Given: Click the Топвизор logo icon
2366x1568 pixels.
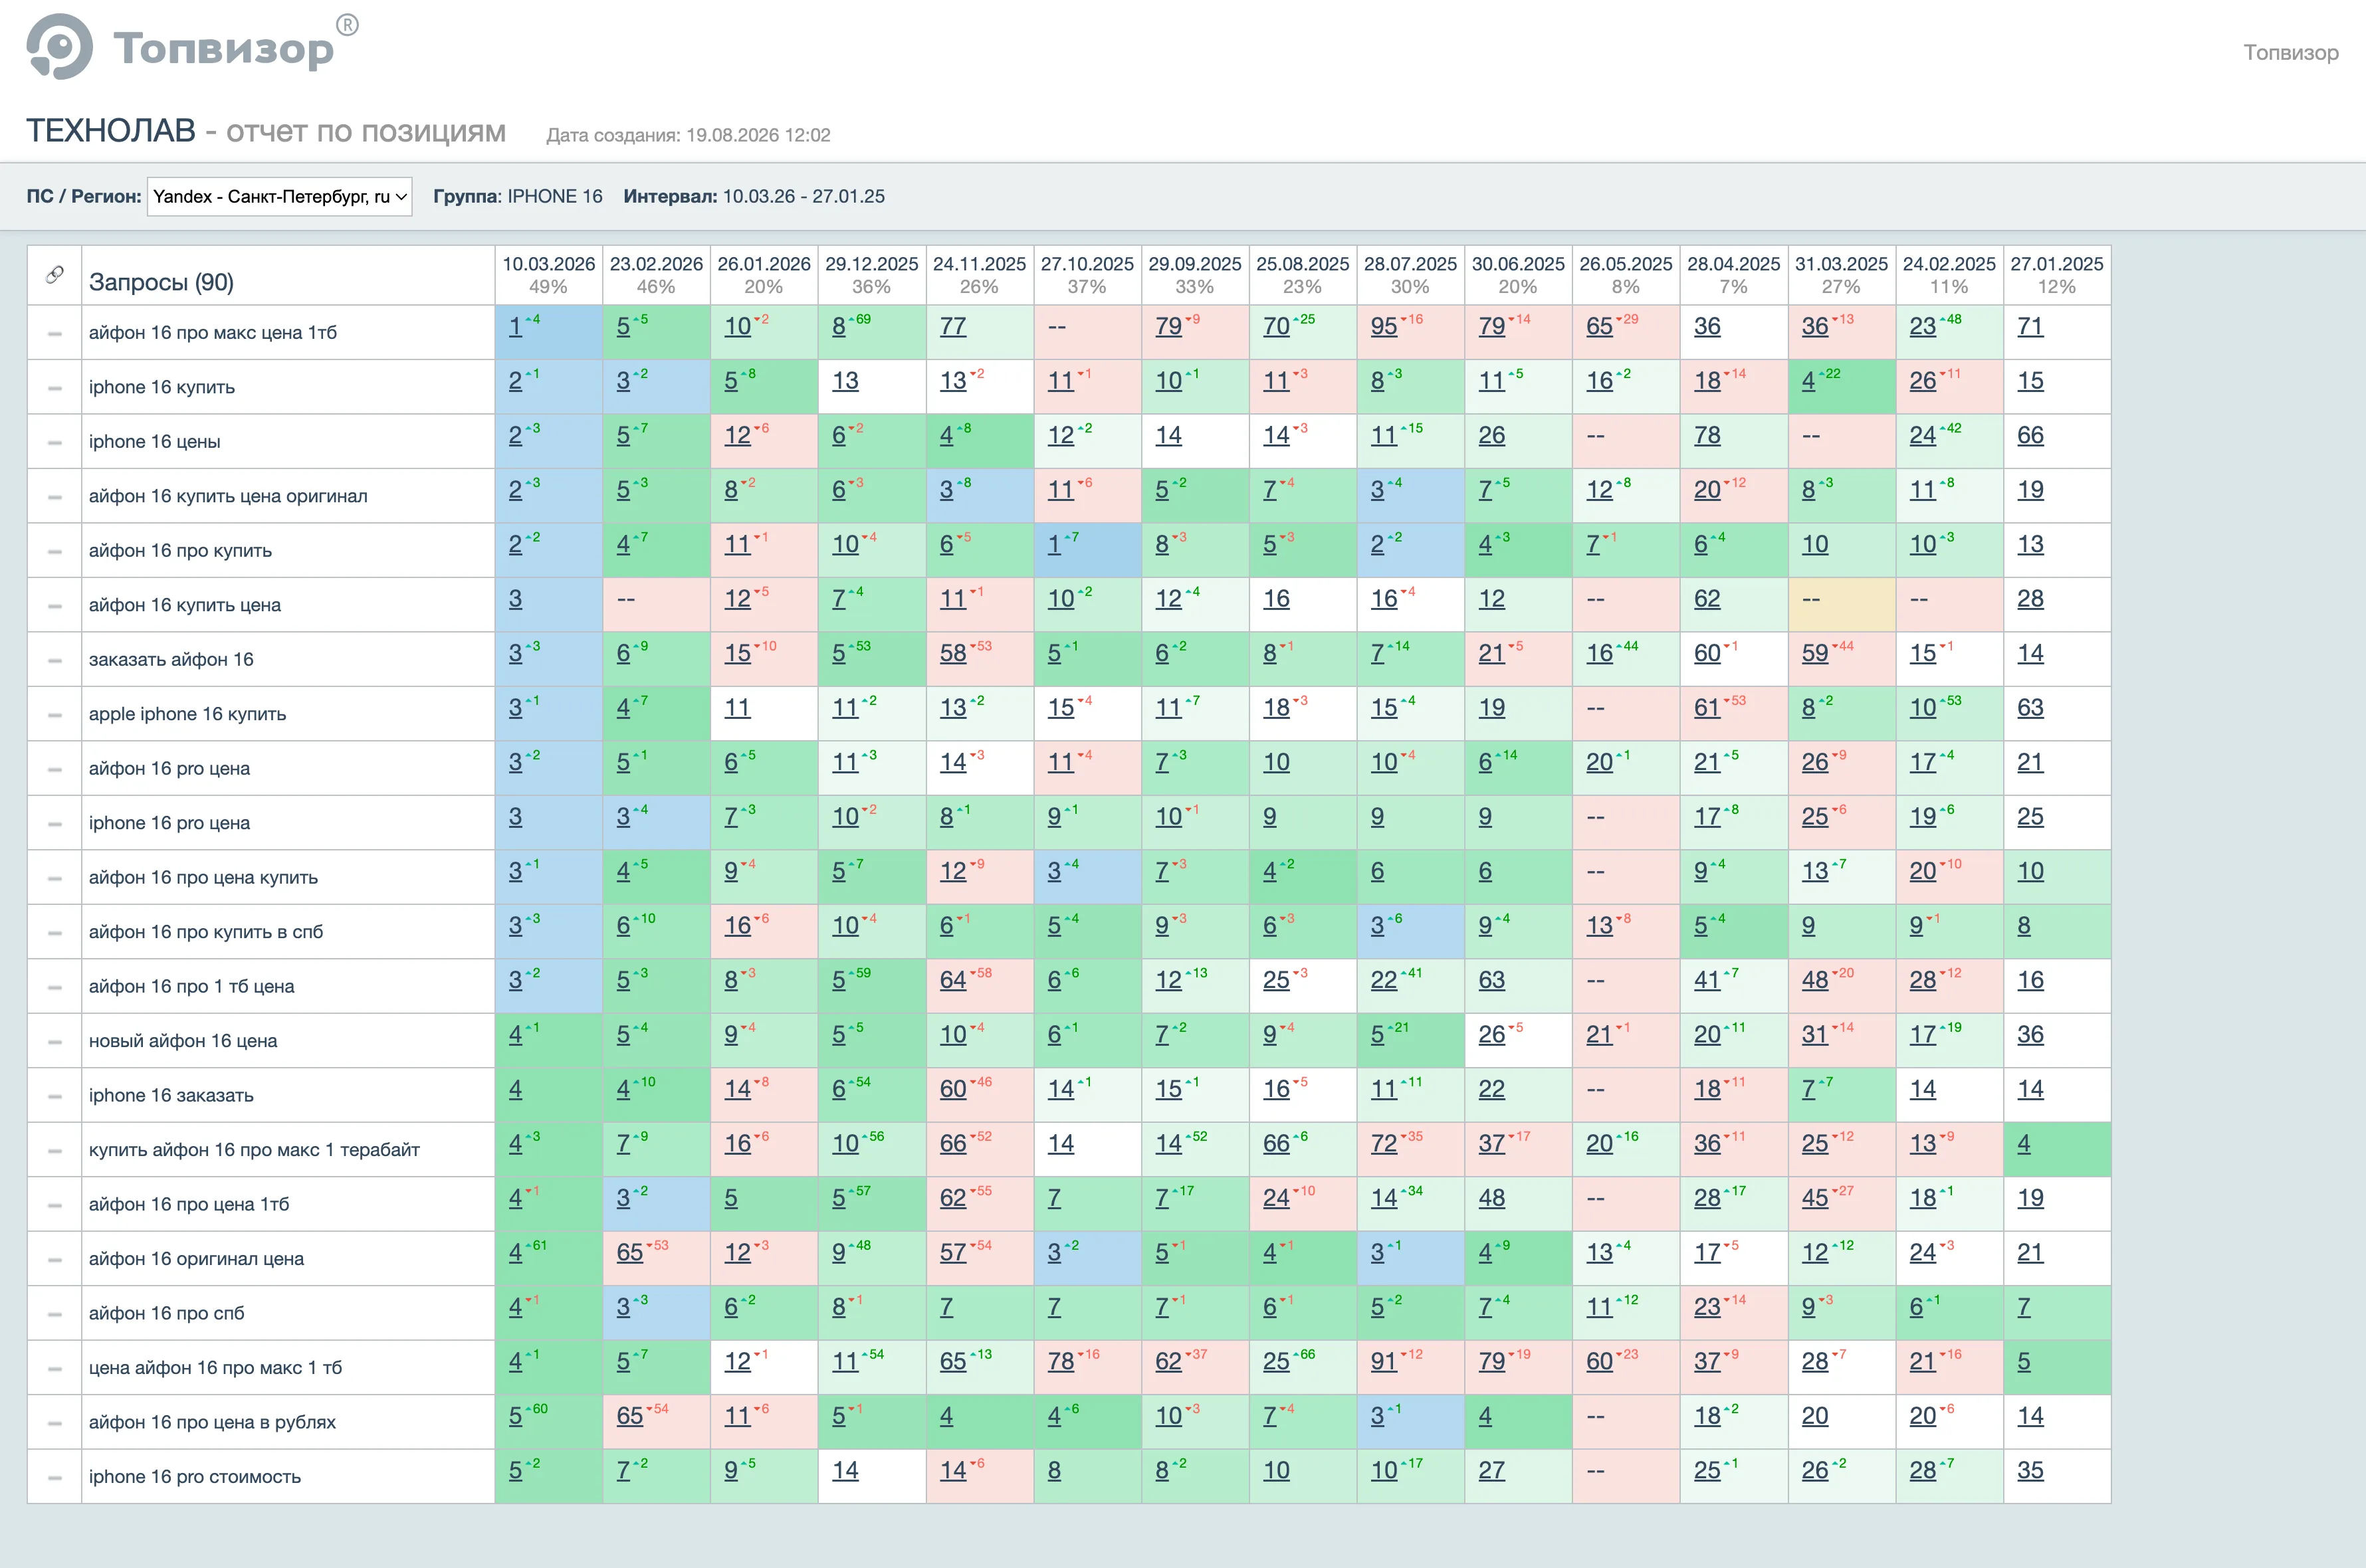Looking at the screenshot, I should (60, 46).
